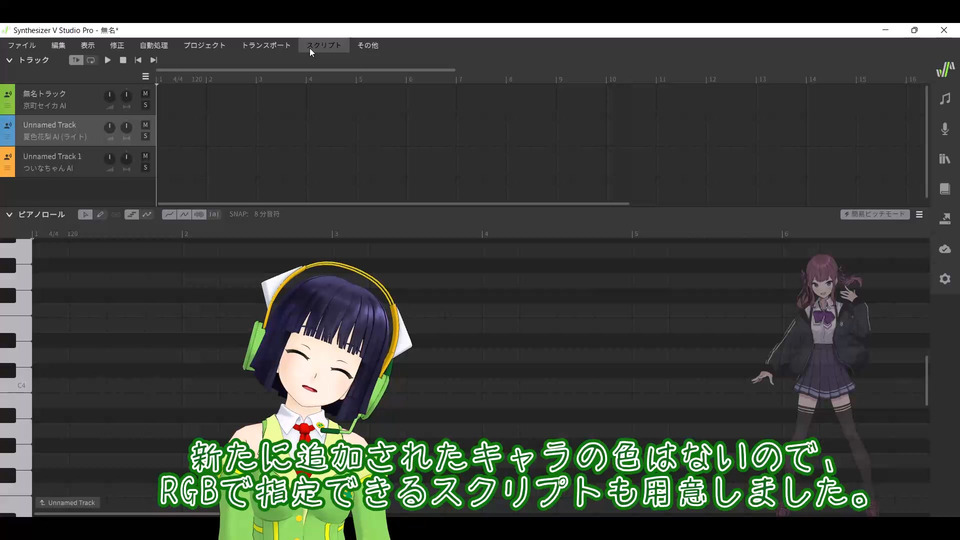
Task: Open the Voice microphone panel
Action: click(x=945, y=129)
